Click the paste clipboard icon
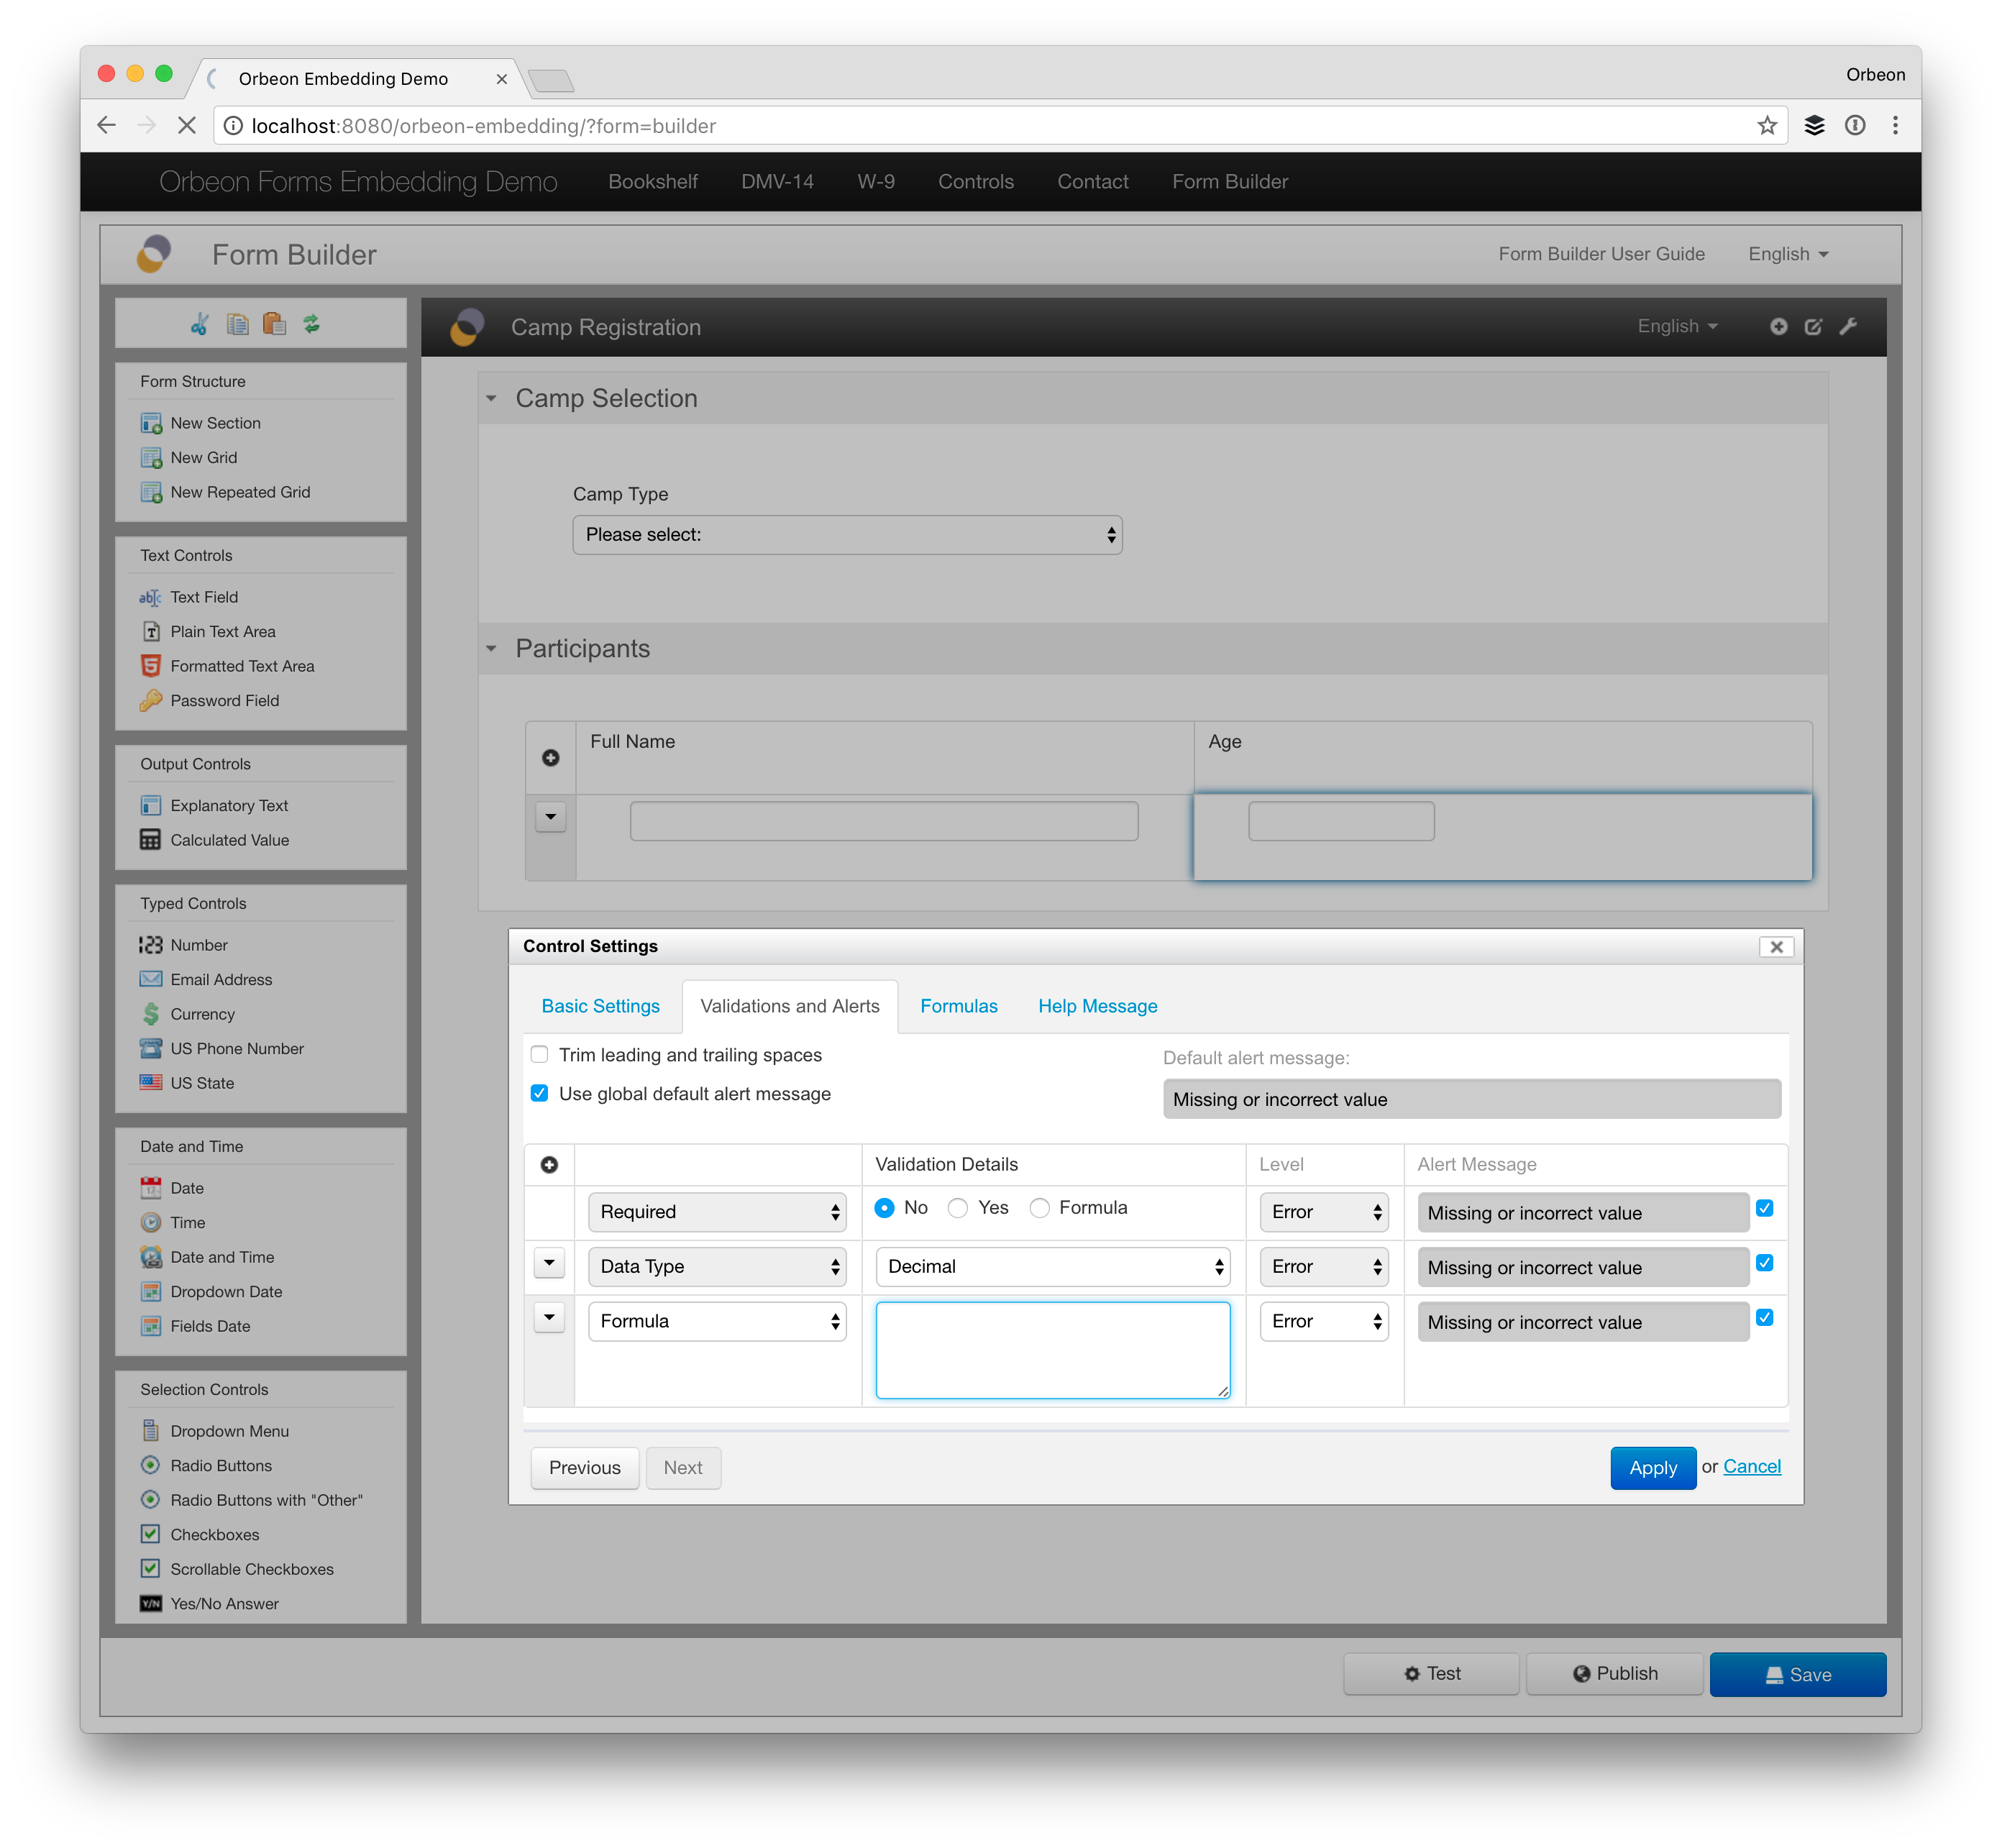2002x1848 pixels. (x=274, y=324)
